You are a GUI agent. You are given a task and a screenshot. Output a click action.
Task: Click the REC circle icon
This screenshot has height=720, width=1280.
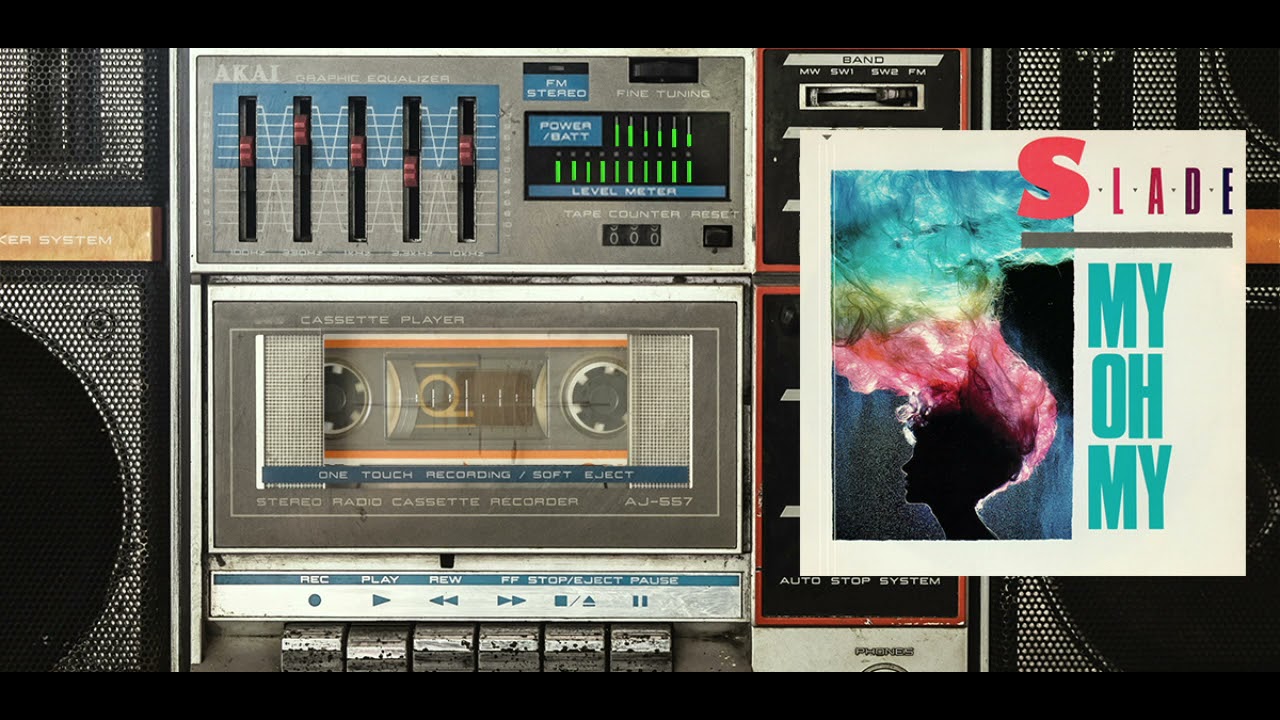(x=315, y=600)
